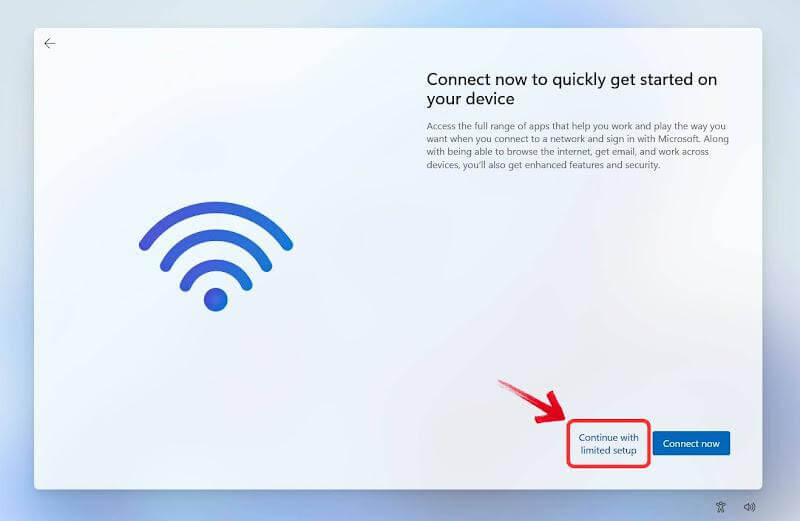
Task: Click the red arrow annotation
Action: pos(532,402)
